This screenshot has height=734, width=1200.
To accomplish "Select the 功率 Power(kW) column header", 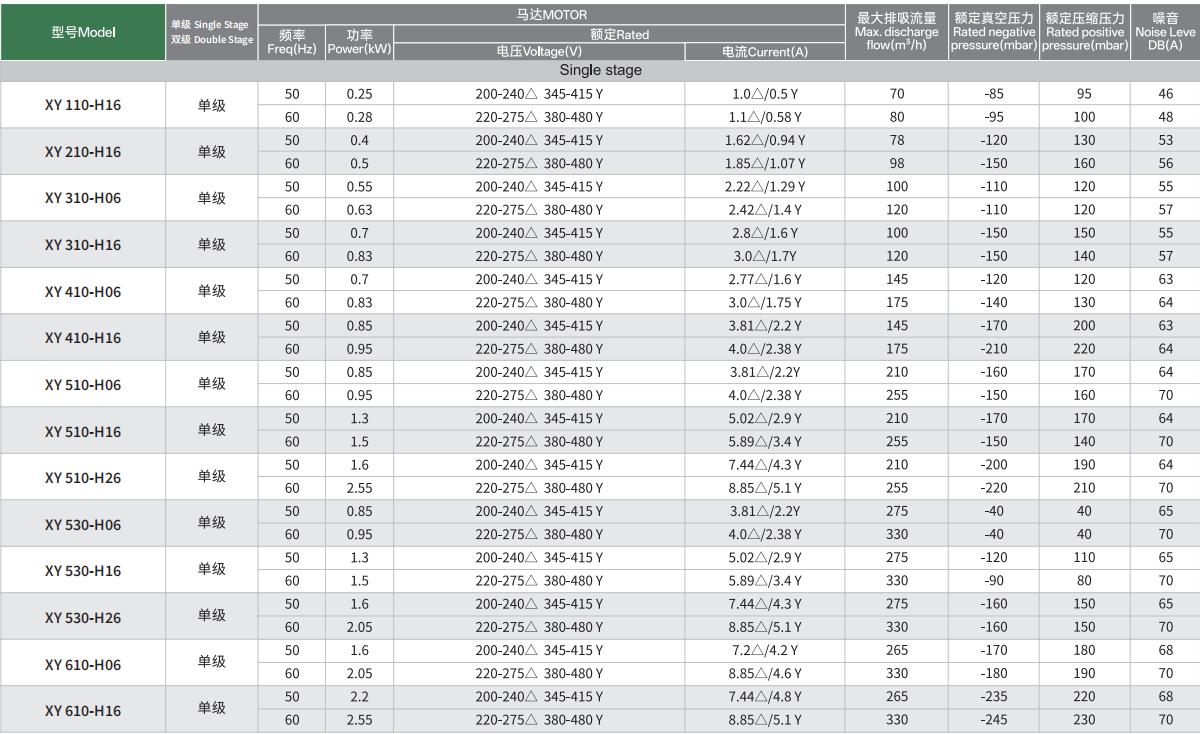I will click(359, 42).
